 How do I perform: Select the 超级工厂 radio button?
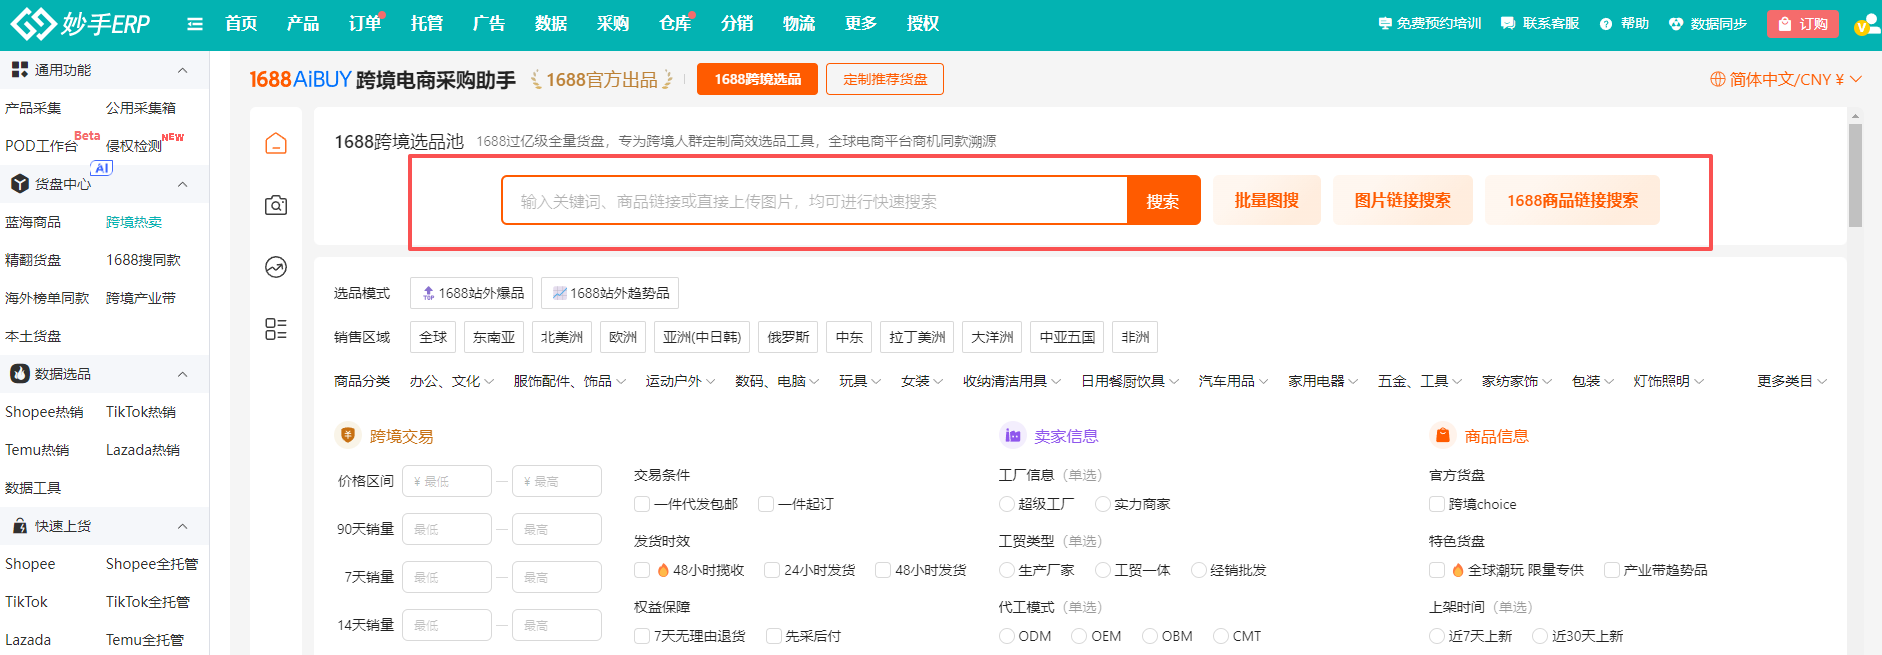(x=1007, y=504)
